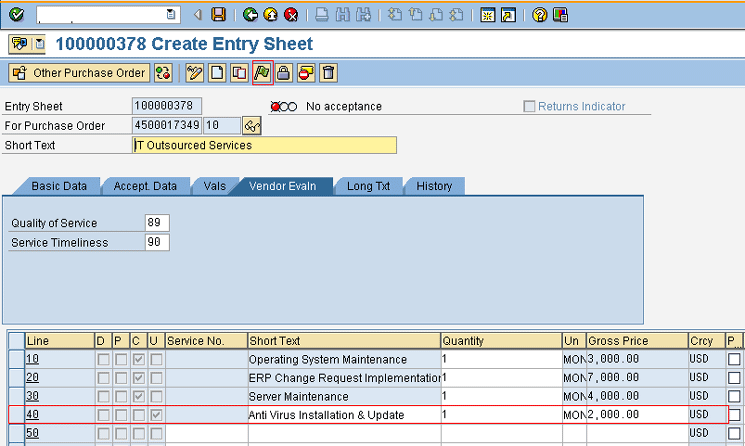Click the traffic-light icon beside Other Purchase Order
Viewport: 745px width, 446px height.
coord(163,73)
